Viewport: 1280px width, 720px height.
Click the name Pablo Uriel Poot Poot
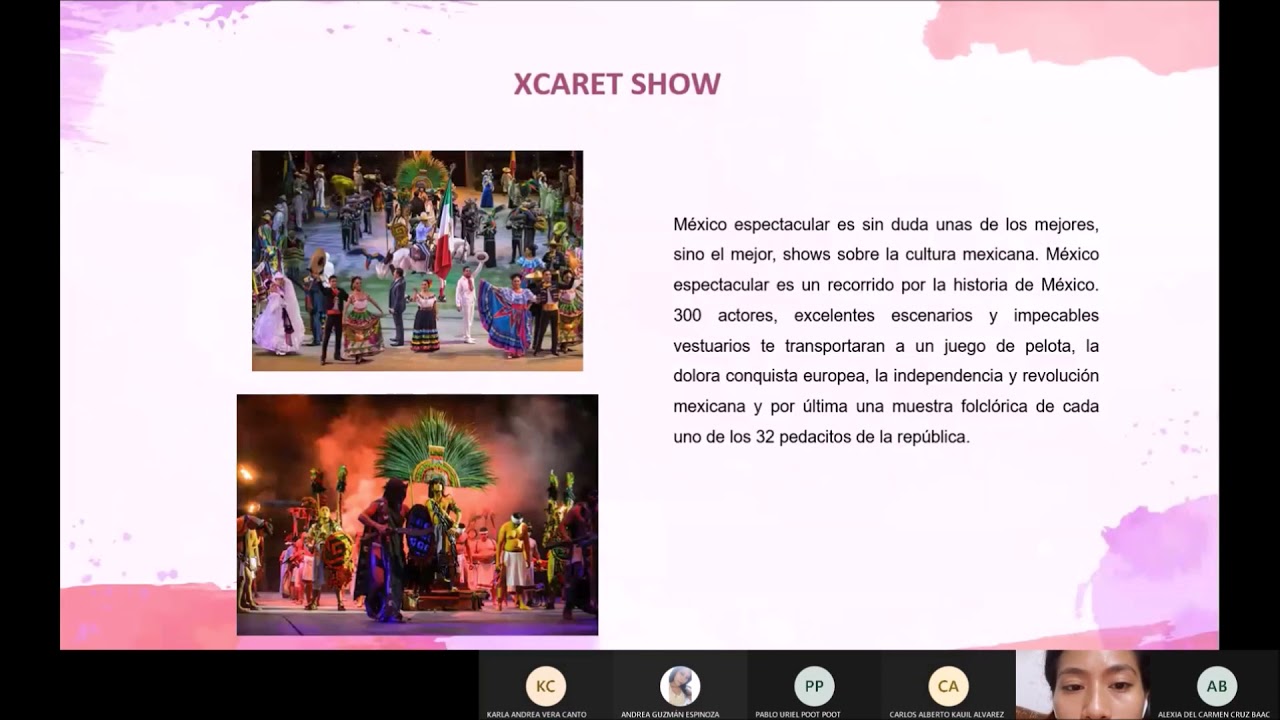(798, 715)
